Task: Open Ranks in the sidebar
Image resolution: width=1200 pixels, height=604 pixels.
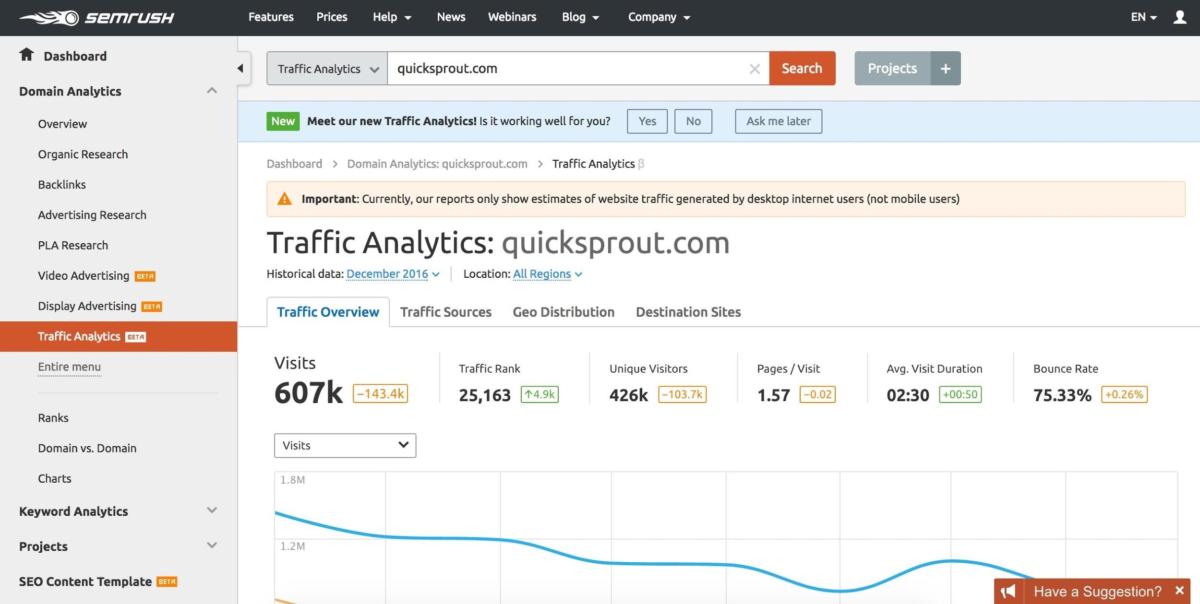Action: 53,418
